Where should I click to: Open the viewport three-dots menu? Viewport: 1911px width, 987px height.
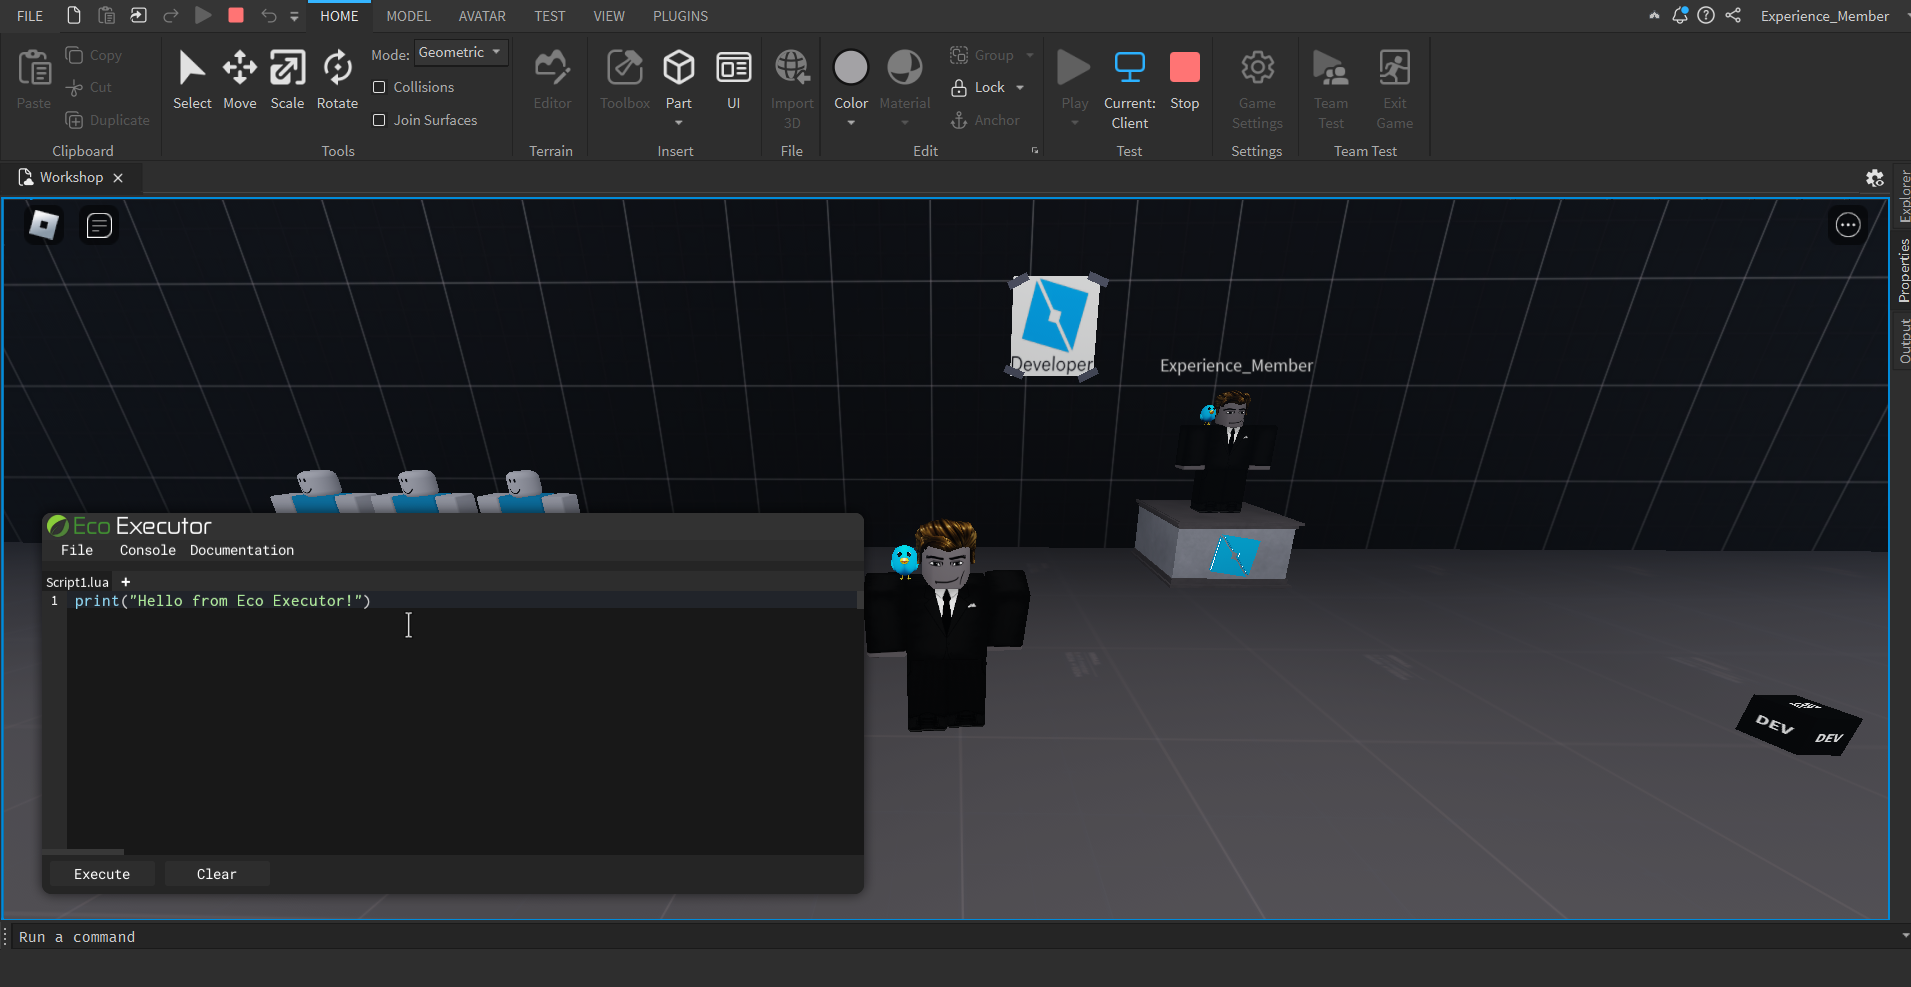[1848, 225]
